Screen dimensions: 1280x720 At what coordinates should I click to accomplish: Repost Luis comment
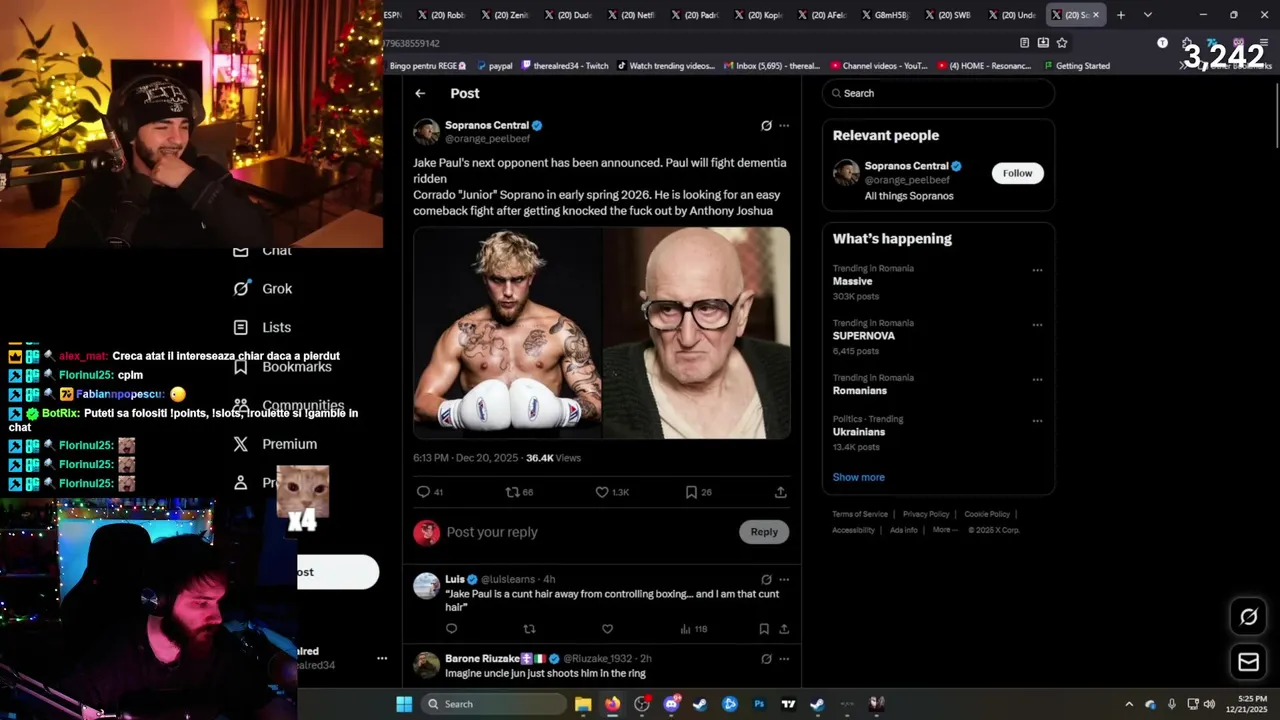[x=529, y=629]
